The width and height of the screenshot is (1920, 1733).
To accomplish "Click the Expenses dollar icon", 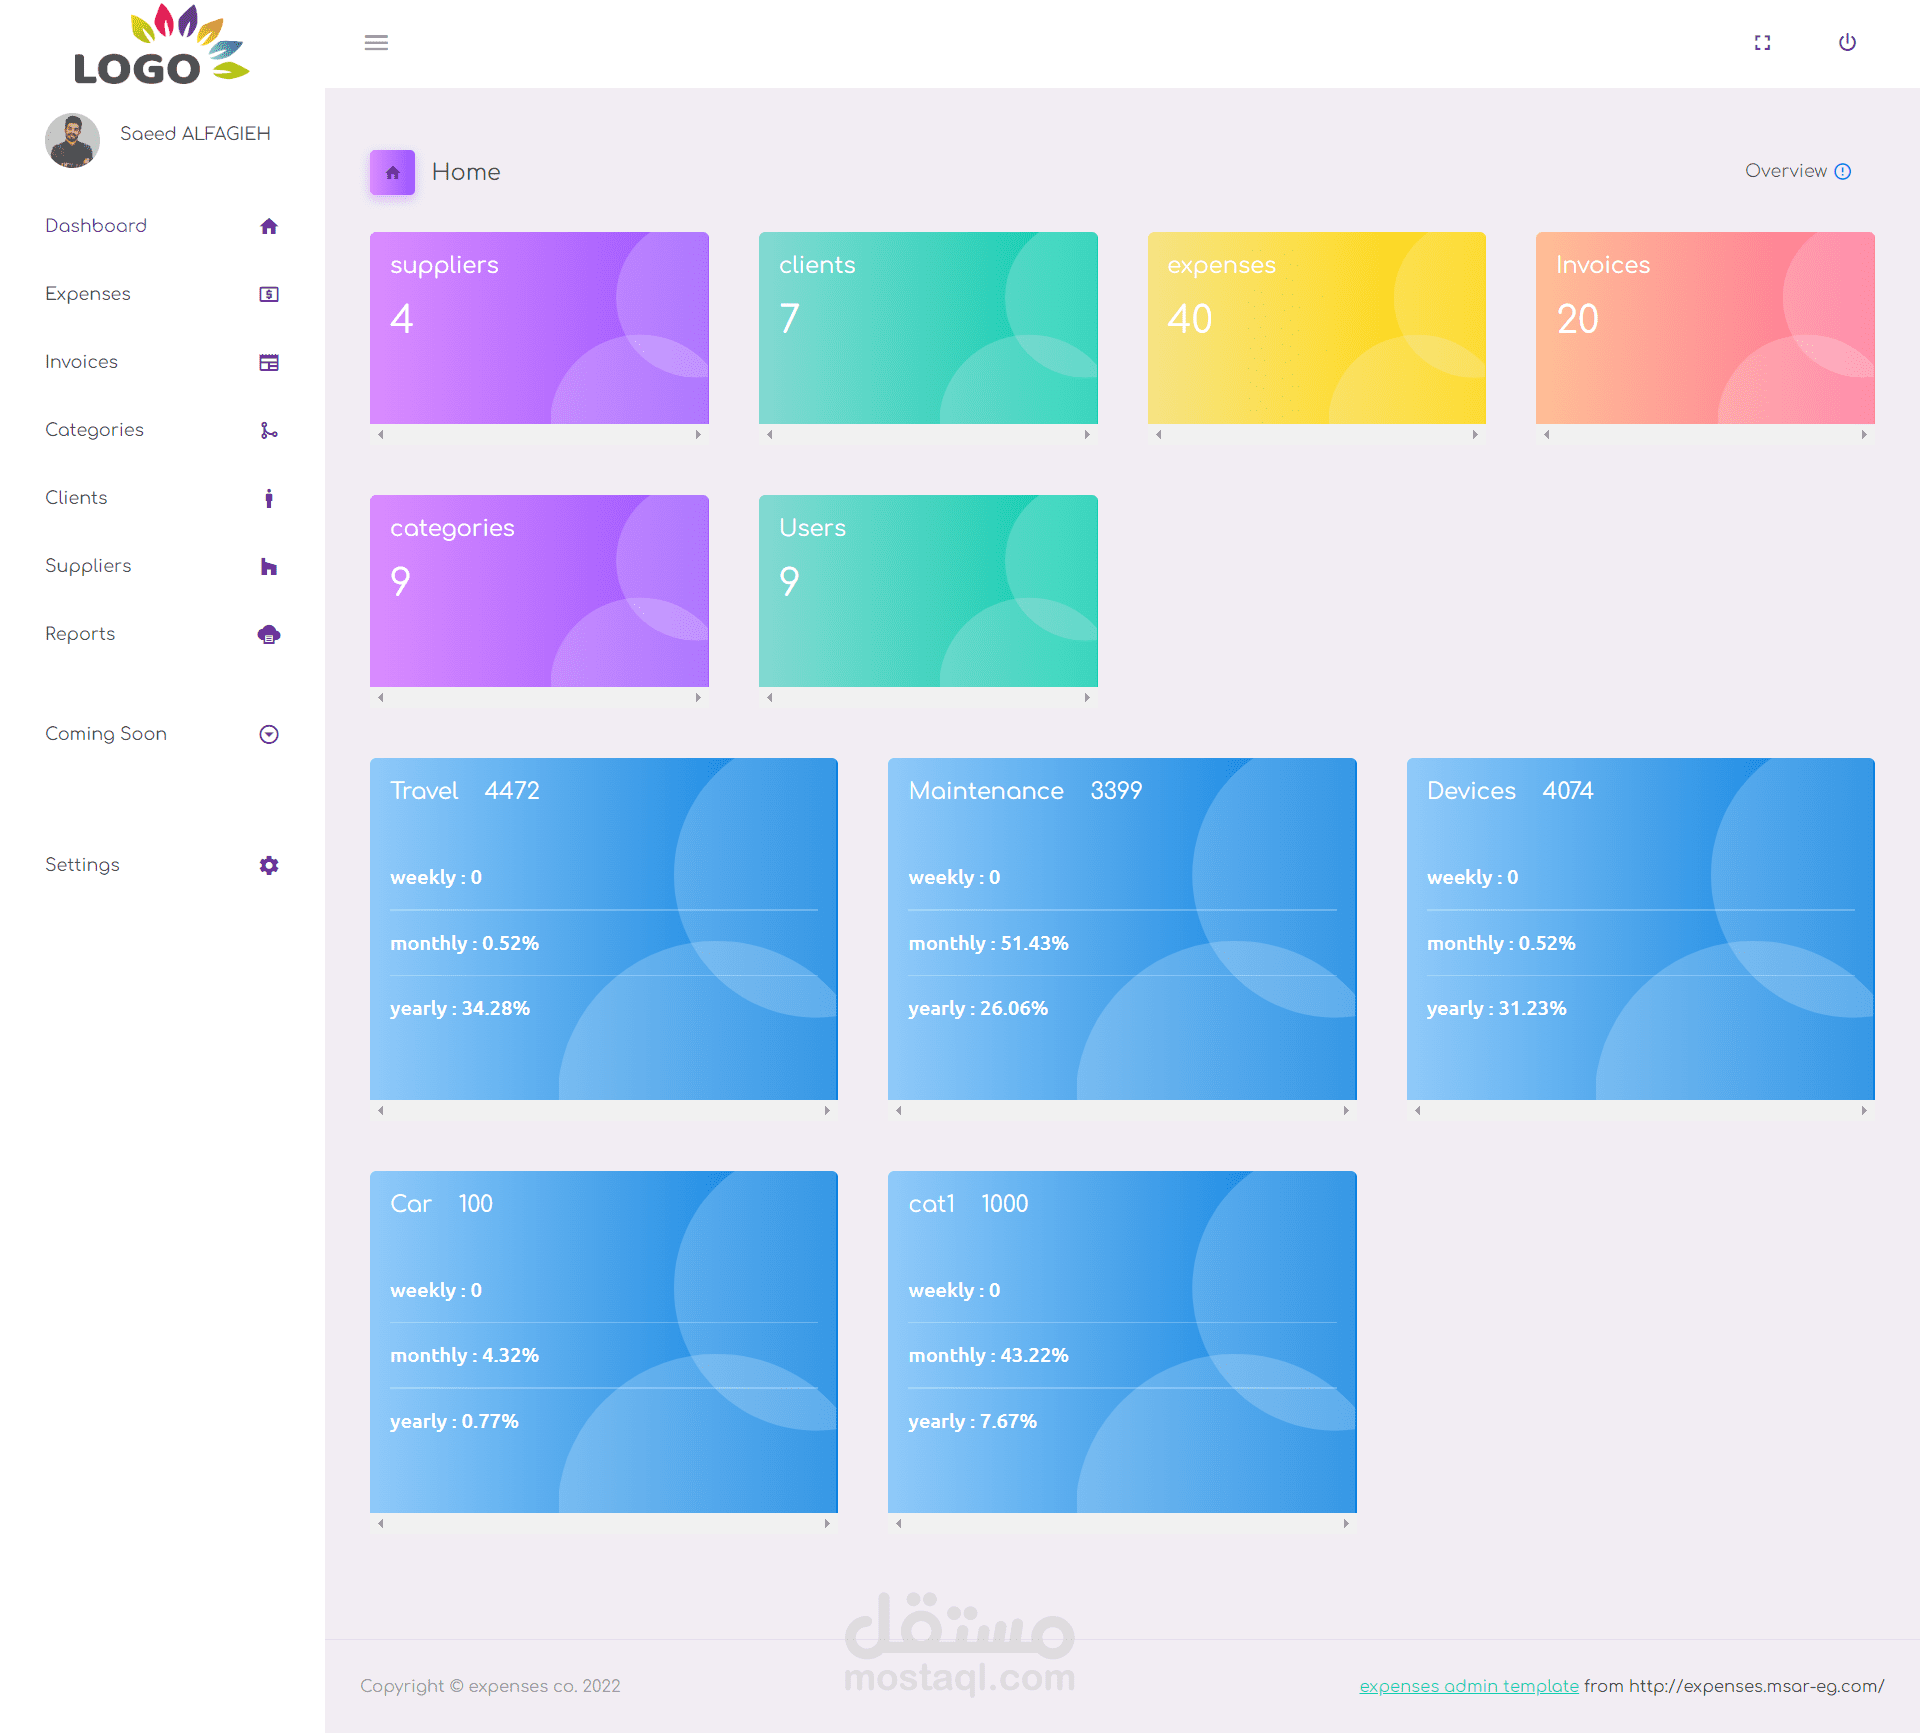I will click(268, 294).
